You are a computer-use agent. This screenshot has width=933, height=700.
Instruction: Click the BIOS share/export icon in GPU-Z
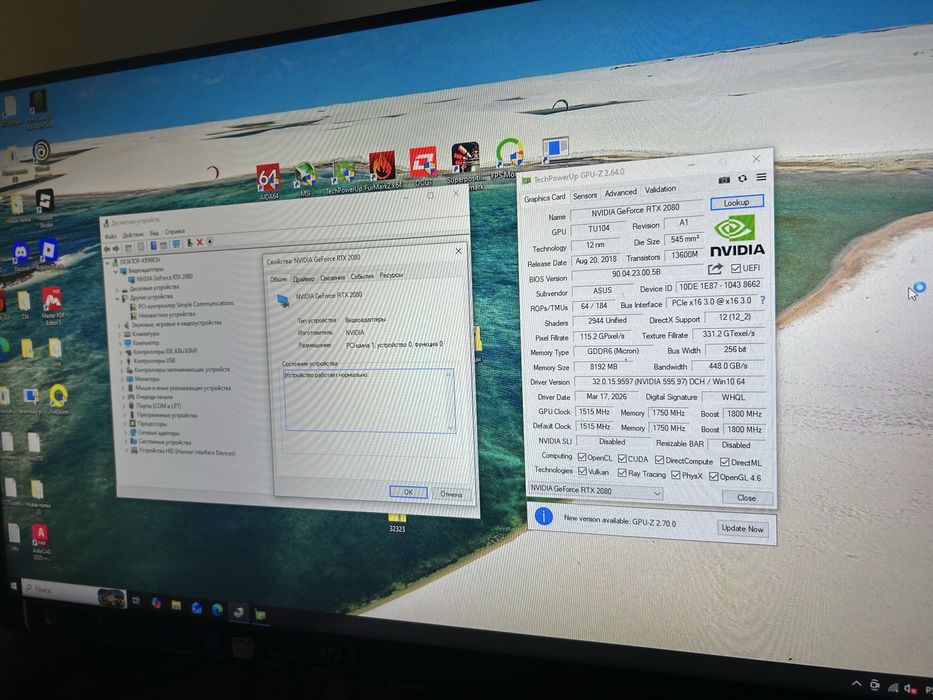click(x=715, y=269)
